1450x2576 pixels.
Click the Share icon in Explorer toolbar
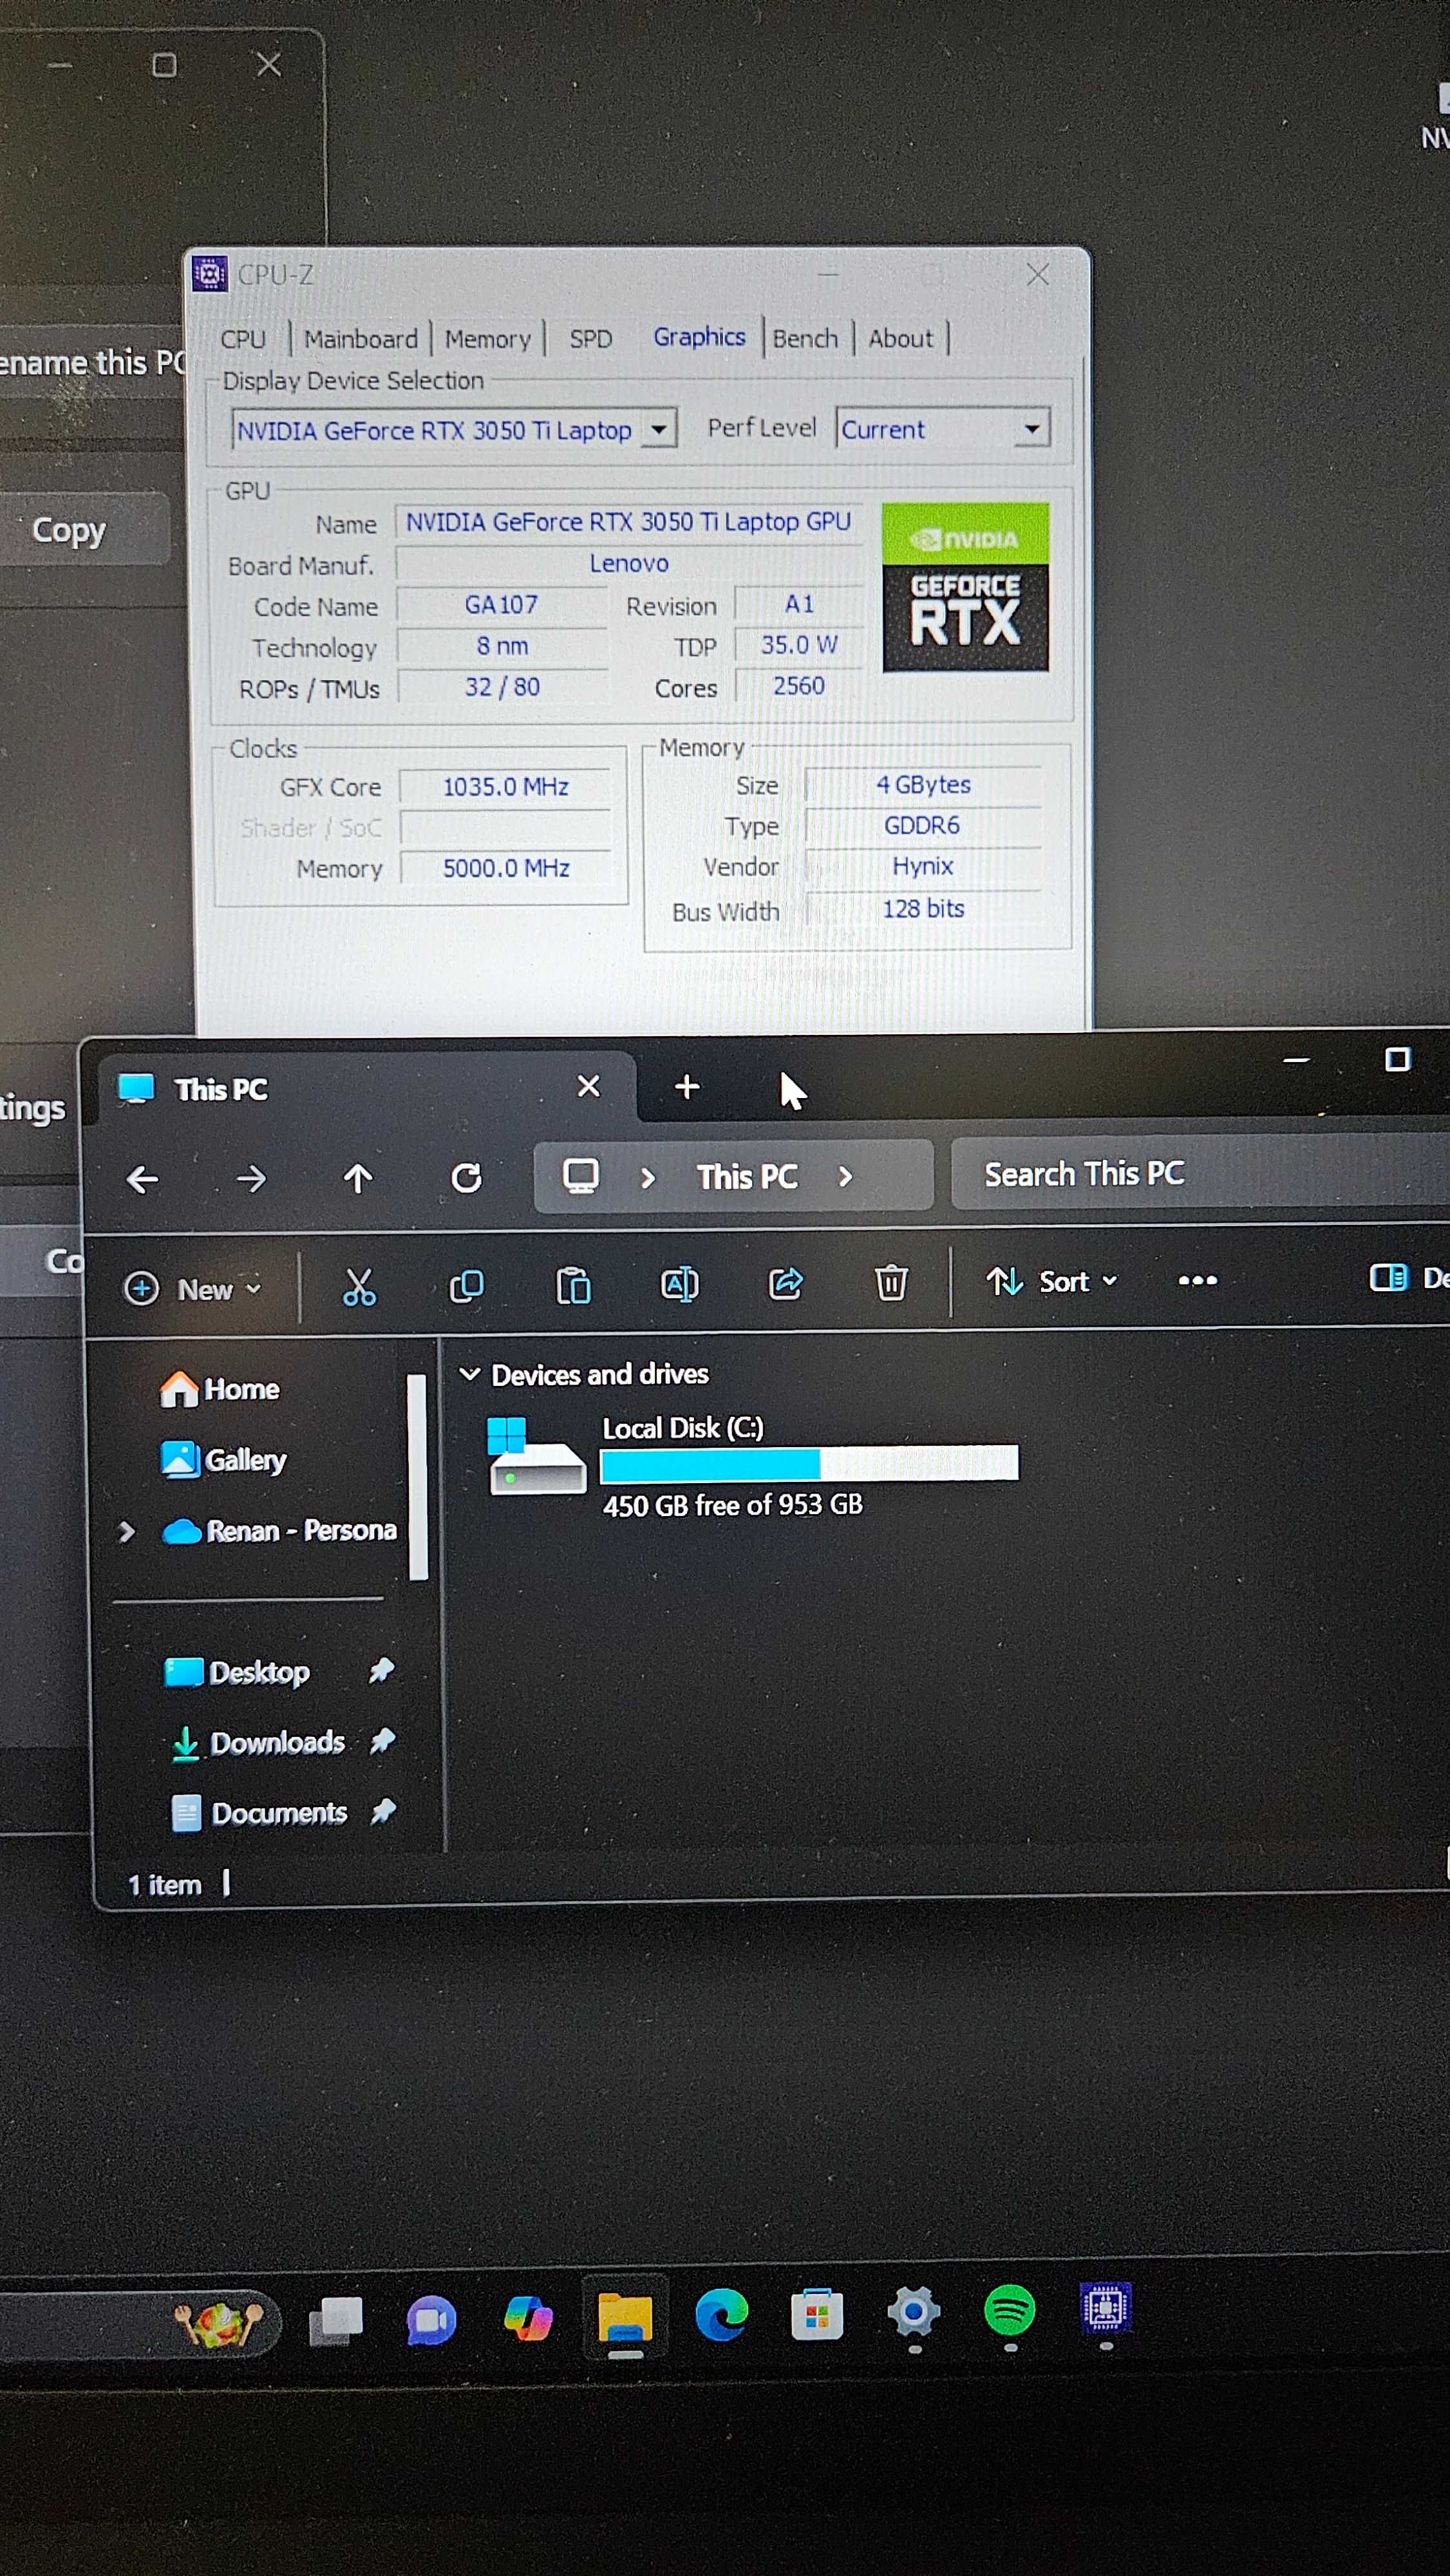tap(785, 1283)
